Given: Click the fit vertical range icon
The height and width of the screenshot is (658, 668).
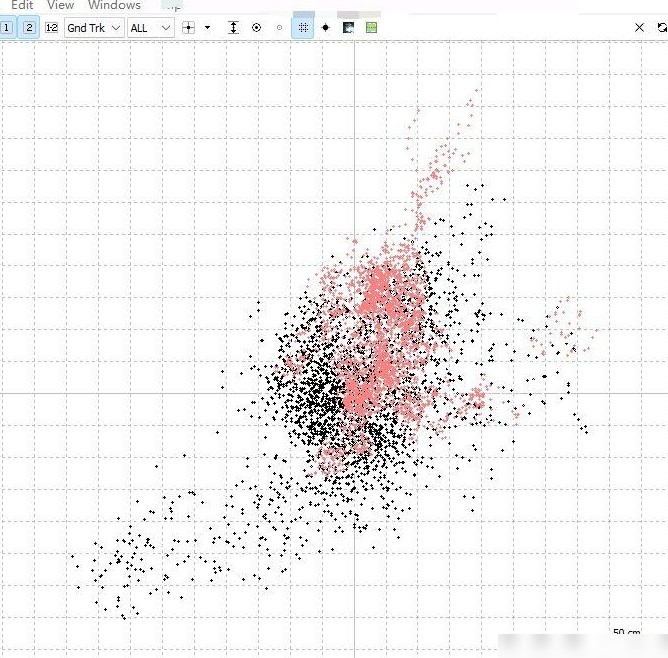Looking at the screenshot, I should point(233,28).
